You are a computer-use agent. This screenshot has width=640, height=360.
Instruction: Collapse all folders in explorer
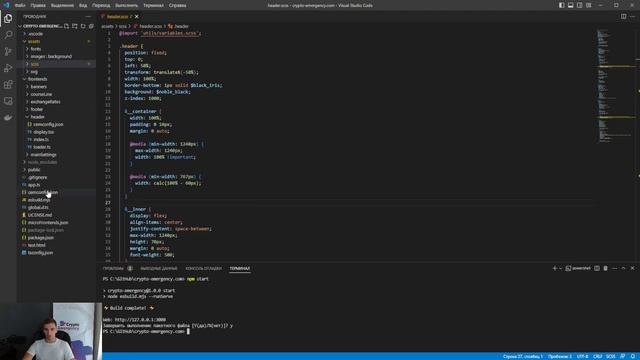pyautogui.click(x=91, y=26)
